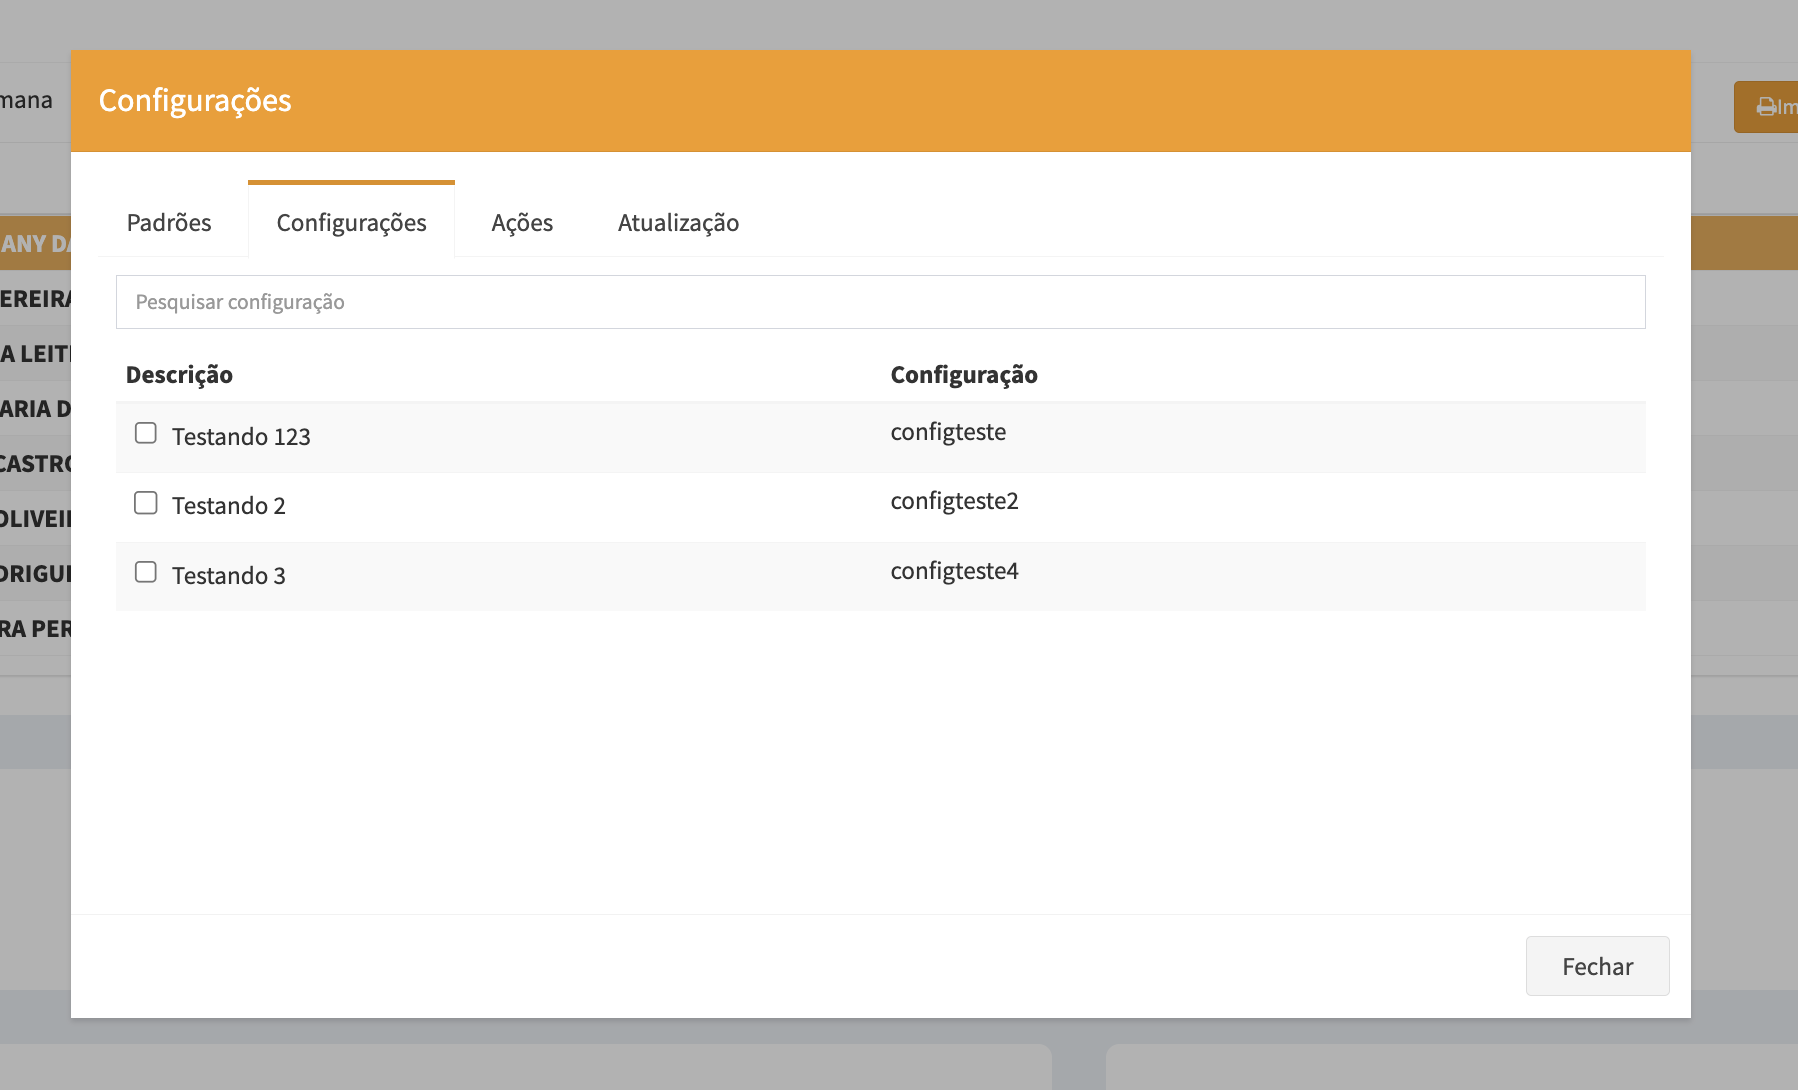Viewport: 1798px width, 1090px height.
Task: Tick the Testando 3 checkbox
Action: pyautogui.click(x=146, y=572)
